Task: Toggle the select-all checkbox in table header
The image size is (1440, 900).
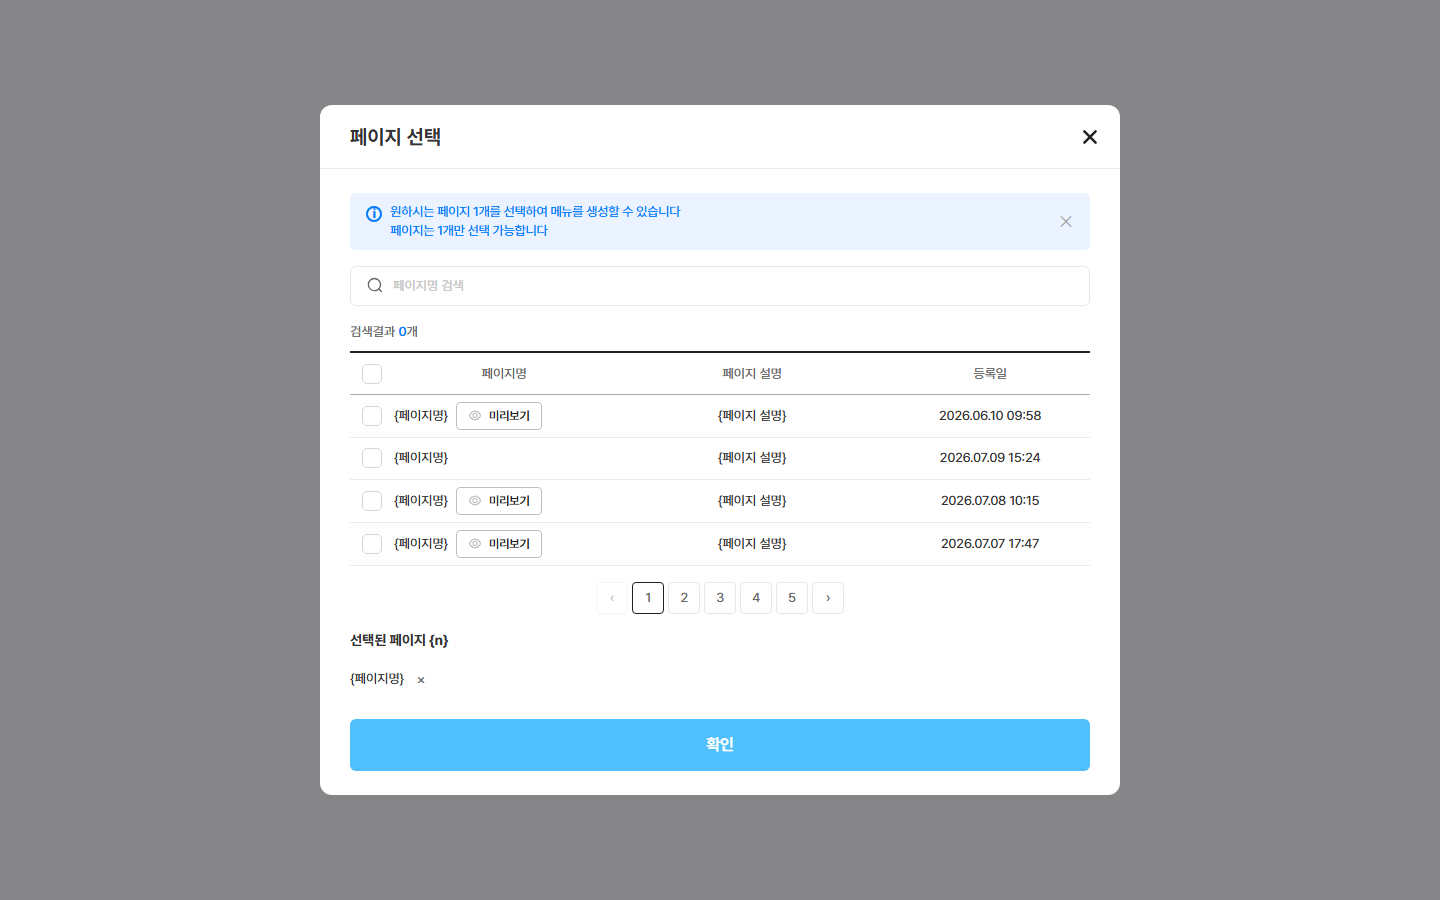Action: point(372,374)
